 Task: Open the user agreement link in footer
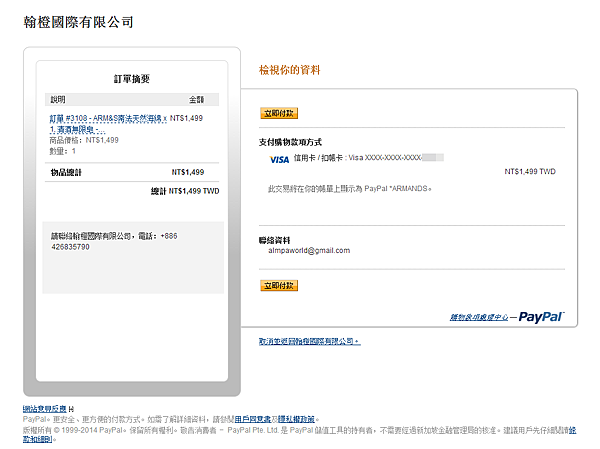pyautogui.click(x=253, y=419)
